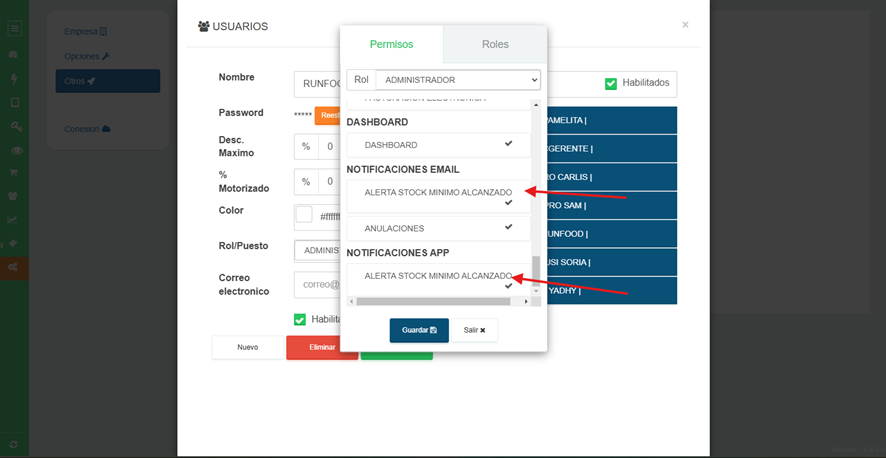Click the Guardar button in the permissions dialog

tap(419, 330)
